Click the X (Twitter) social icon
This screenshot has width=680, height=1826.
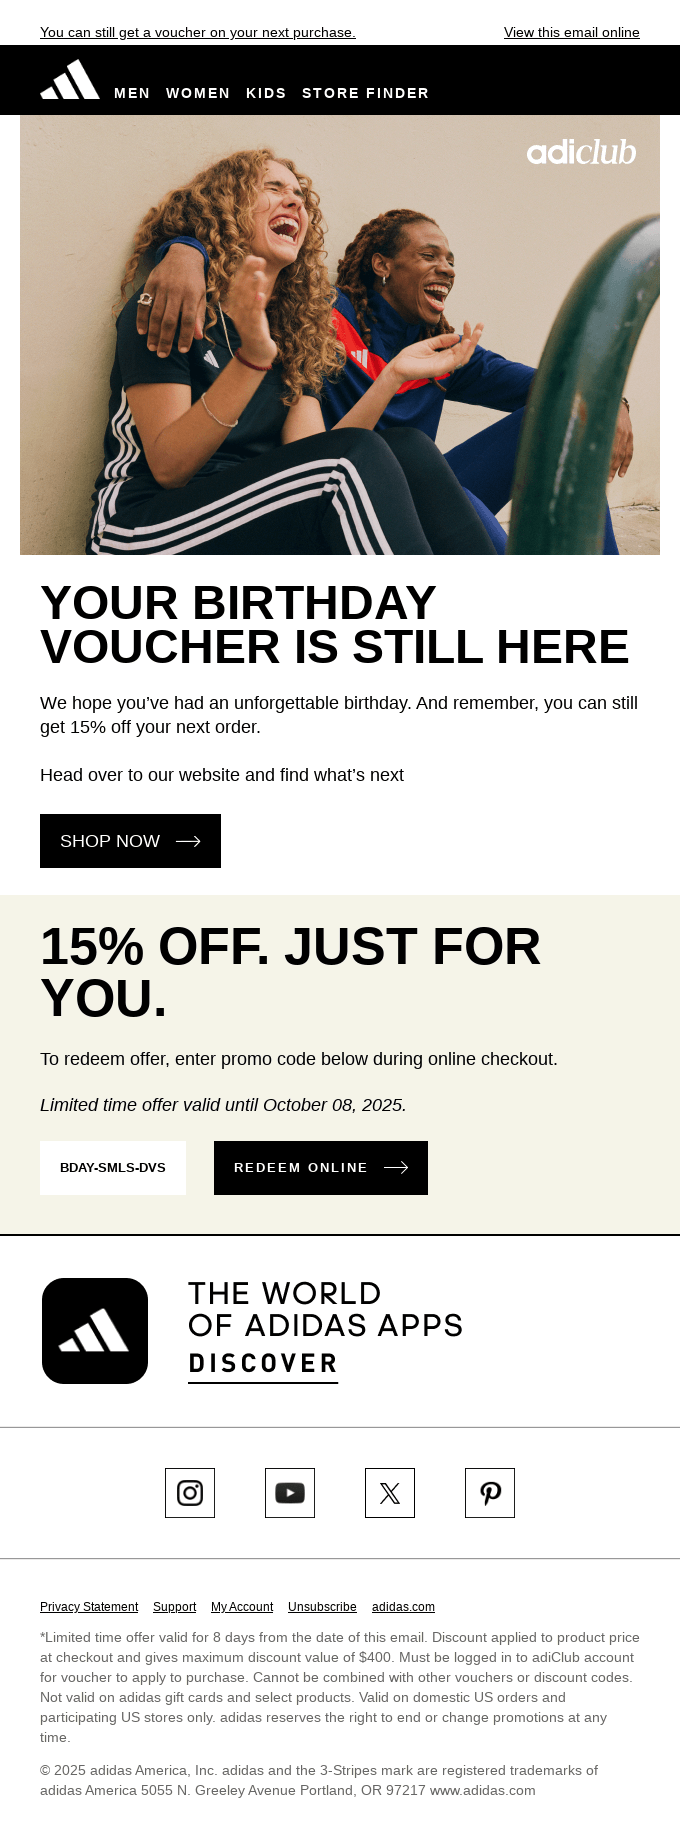pos(390,1493)
